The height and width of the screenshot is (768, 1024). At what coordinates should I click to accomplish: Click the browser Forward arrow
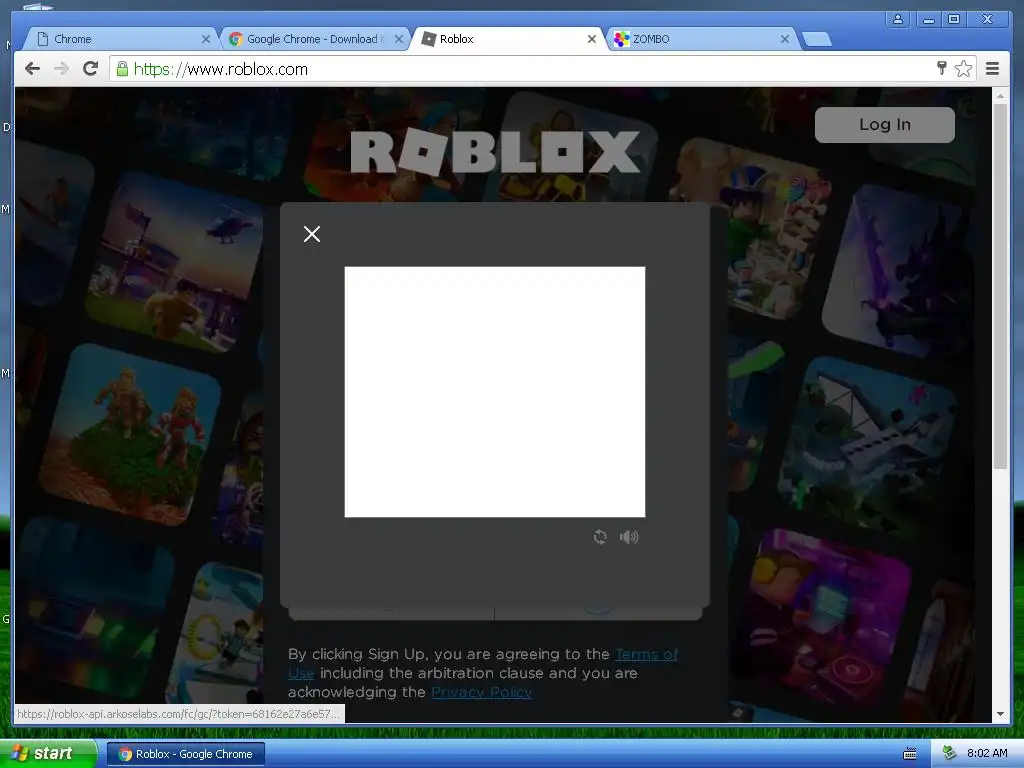61,69
